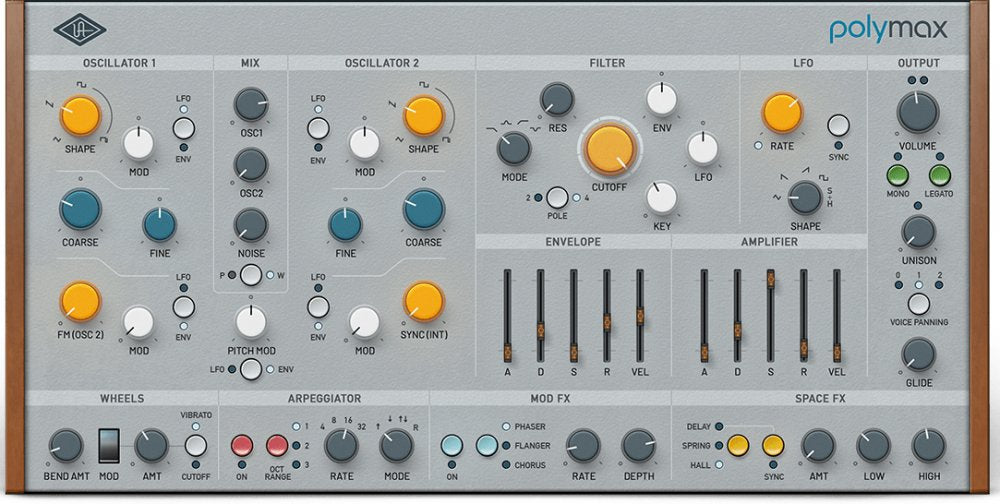Cycle the Mod FX type selector button

[x=487, y=445]
